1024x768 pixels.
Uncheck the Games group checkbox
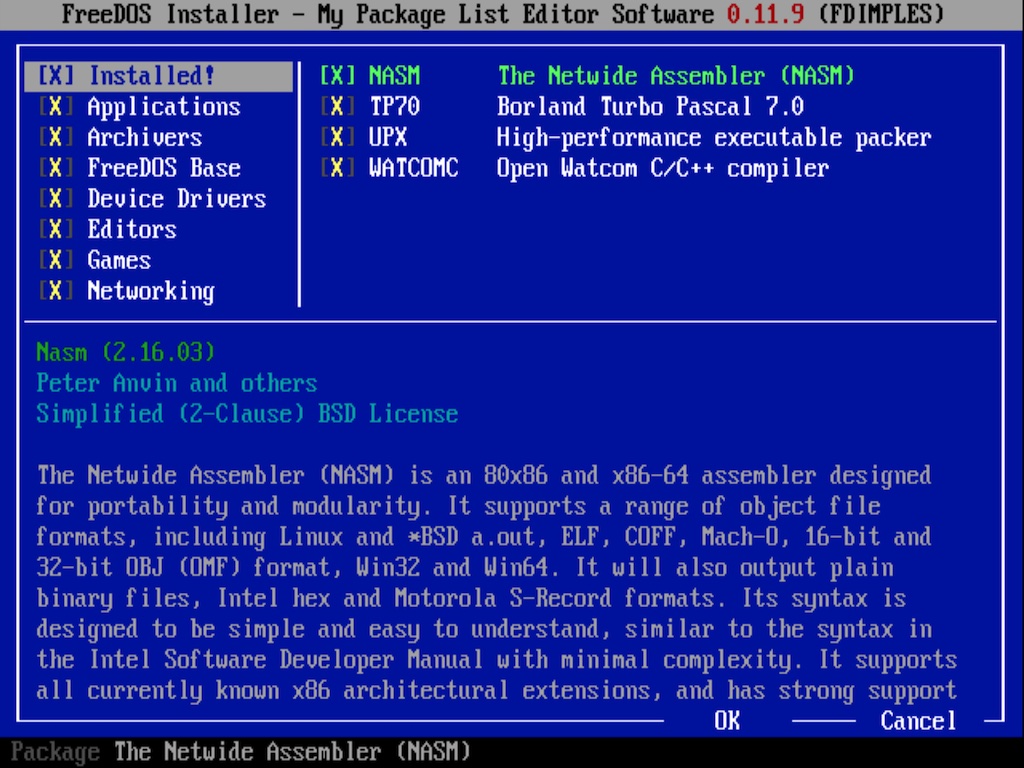pos(56,260)
